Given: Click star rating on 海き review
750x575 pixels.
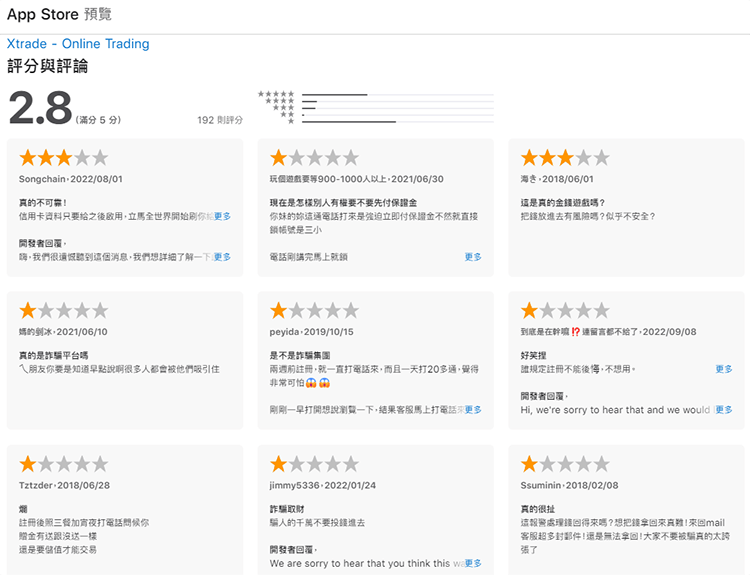Looking at the screenshot, I should [x=565, y=158].
